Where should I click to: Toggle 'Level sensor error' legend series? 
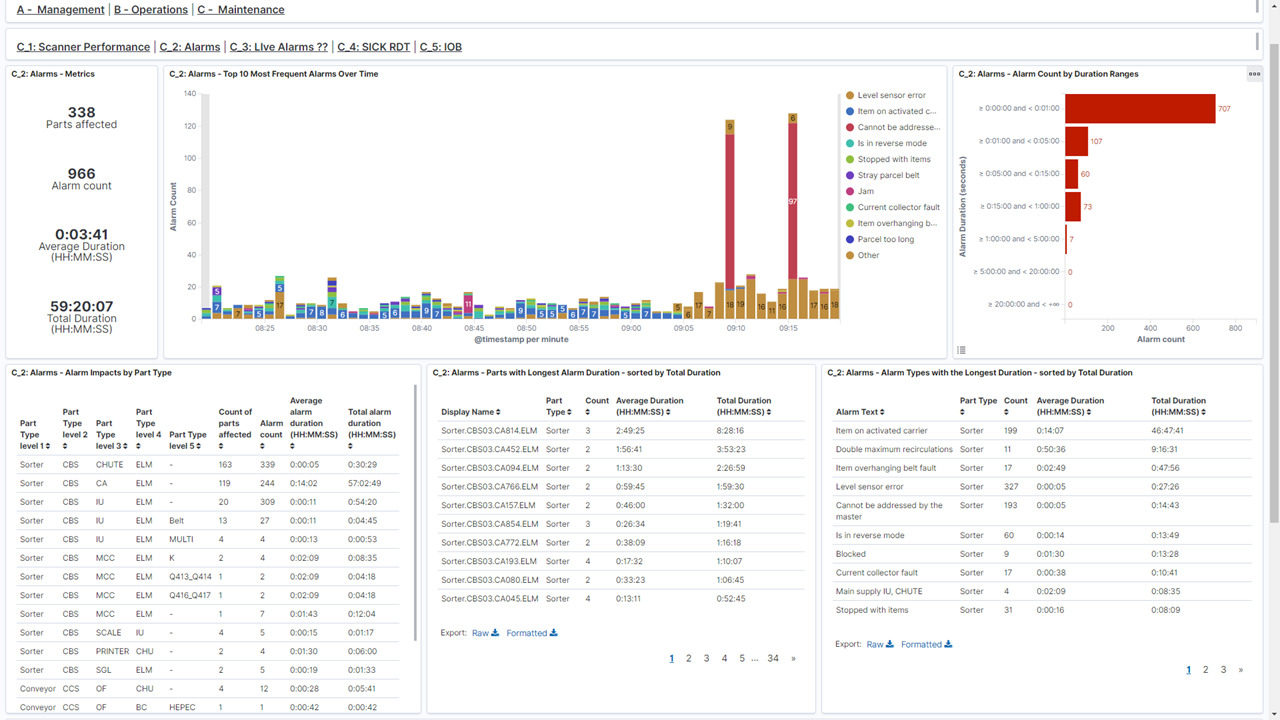pyautogui.click(x=891, y=95)
